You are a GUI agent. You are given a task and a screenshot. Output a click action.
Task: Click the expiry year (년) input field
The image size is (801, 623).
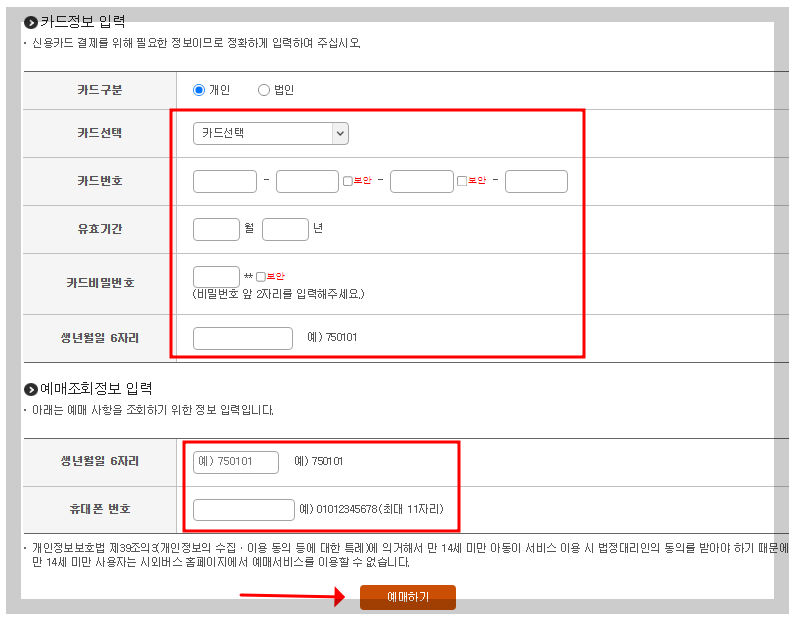[x=285, y=229]
